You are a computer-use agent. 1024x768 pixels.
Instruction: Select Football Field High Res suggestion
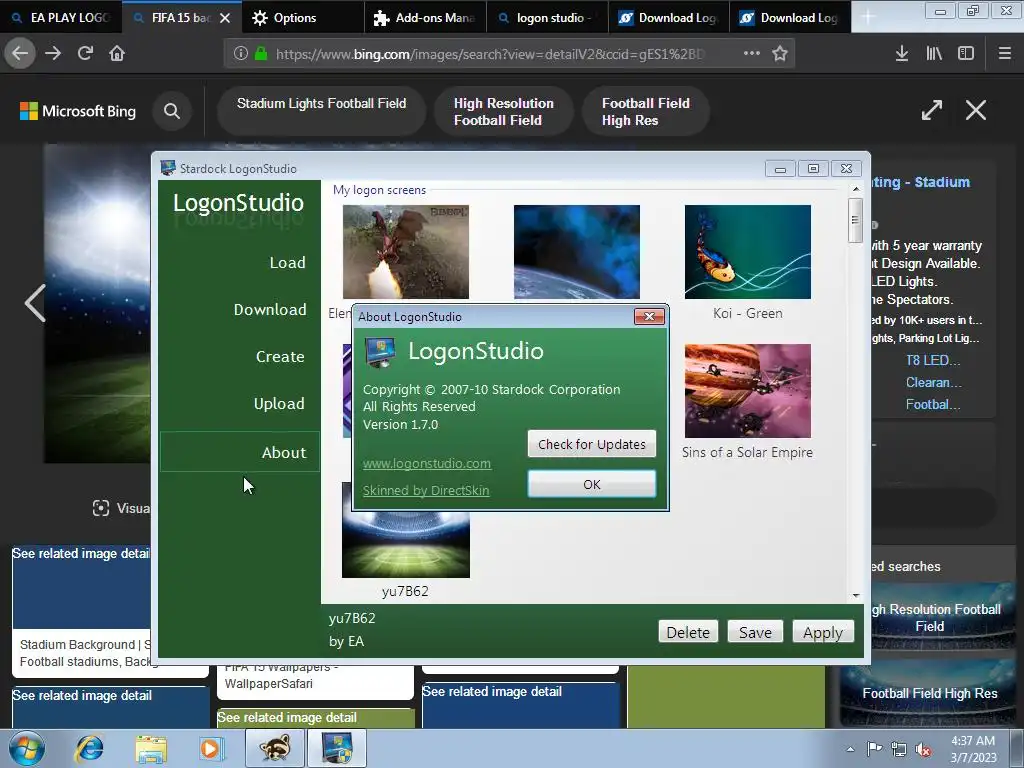click(x=645, y=111)
